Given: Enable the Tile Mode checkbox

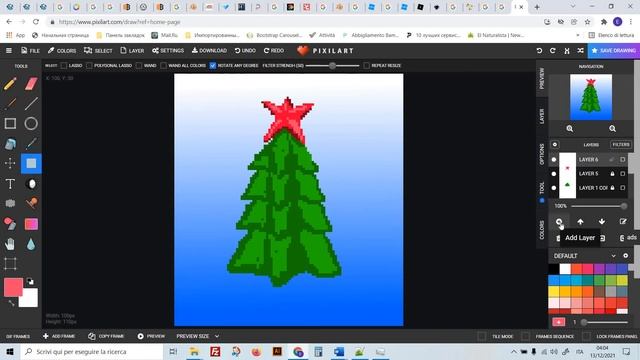Looking at the screenshot, I should coord(482,336).
